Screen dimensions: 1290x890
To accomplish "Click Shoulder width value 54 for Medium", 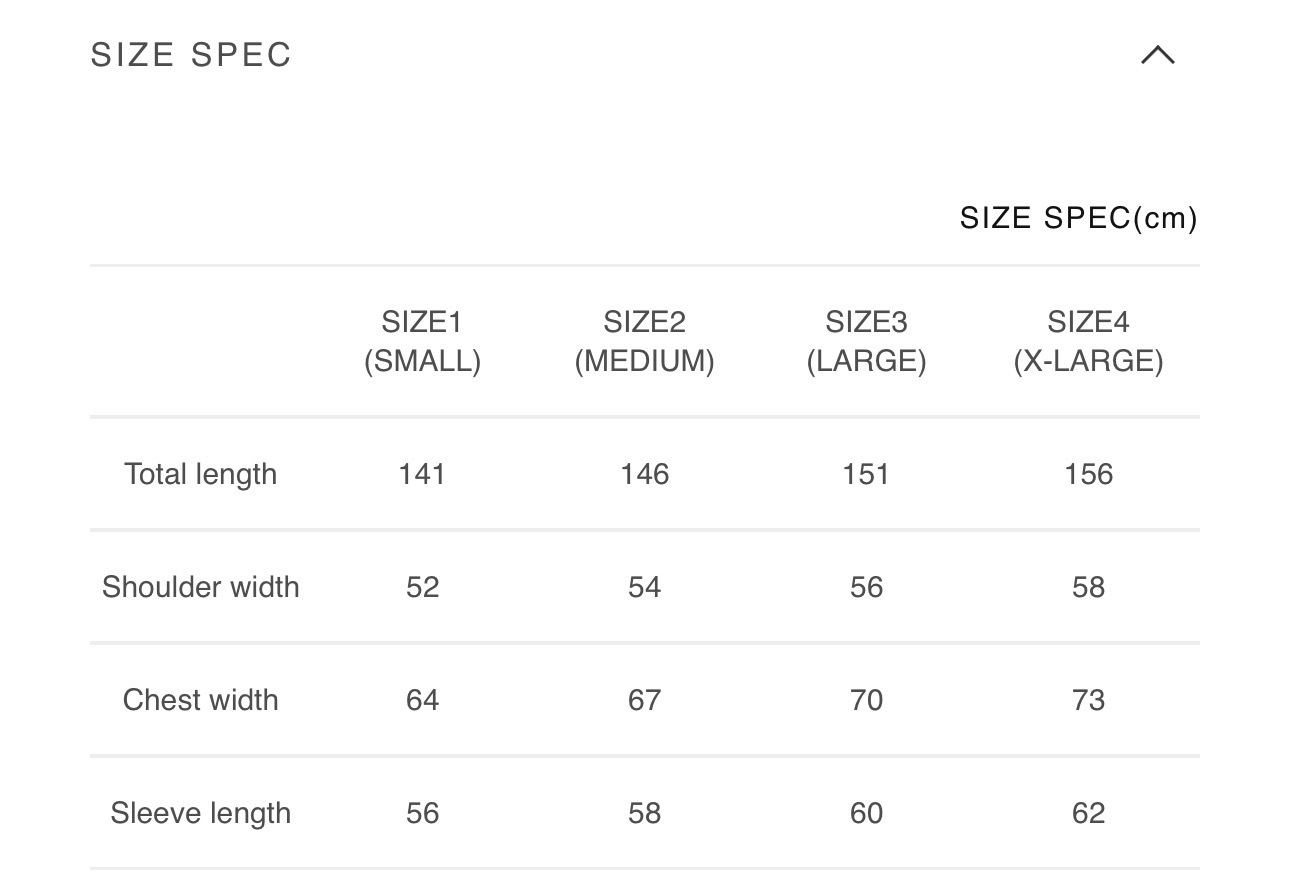I will [x=644, y=587].
